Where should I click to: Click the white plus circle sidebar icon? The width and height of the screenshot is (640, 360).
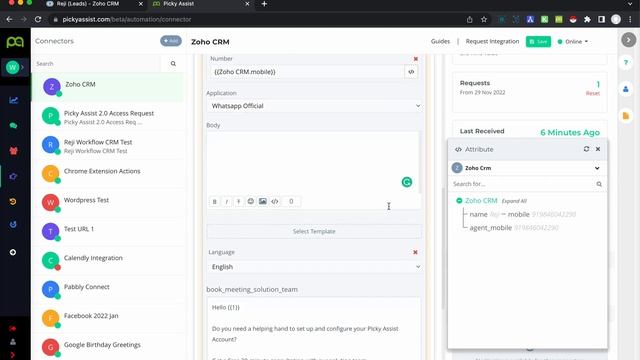(x=13, y=252)
